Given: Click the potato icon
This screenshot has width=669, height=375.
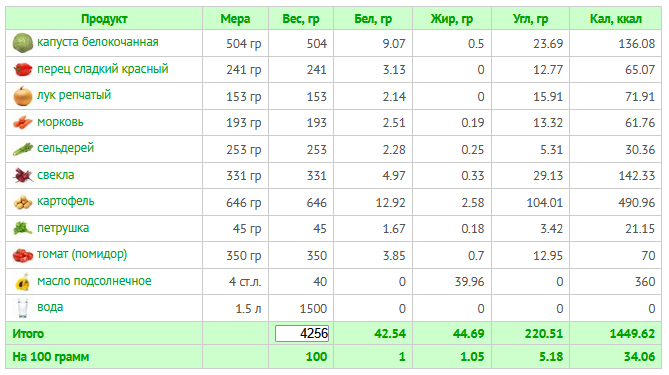Looking at the screenshot, I should point(23,202).
